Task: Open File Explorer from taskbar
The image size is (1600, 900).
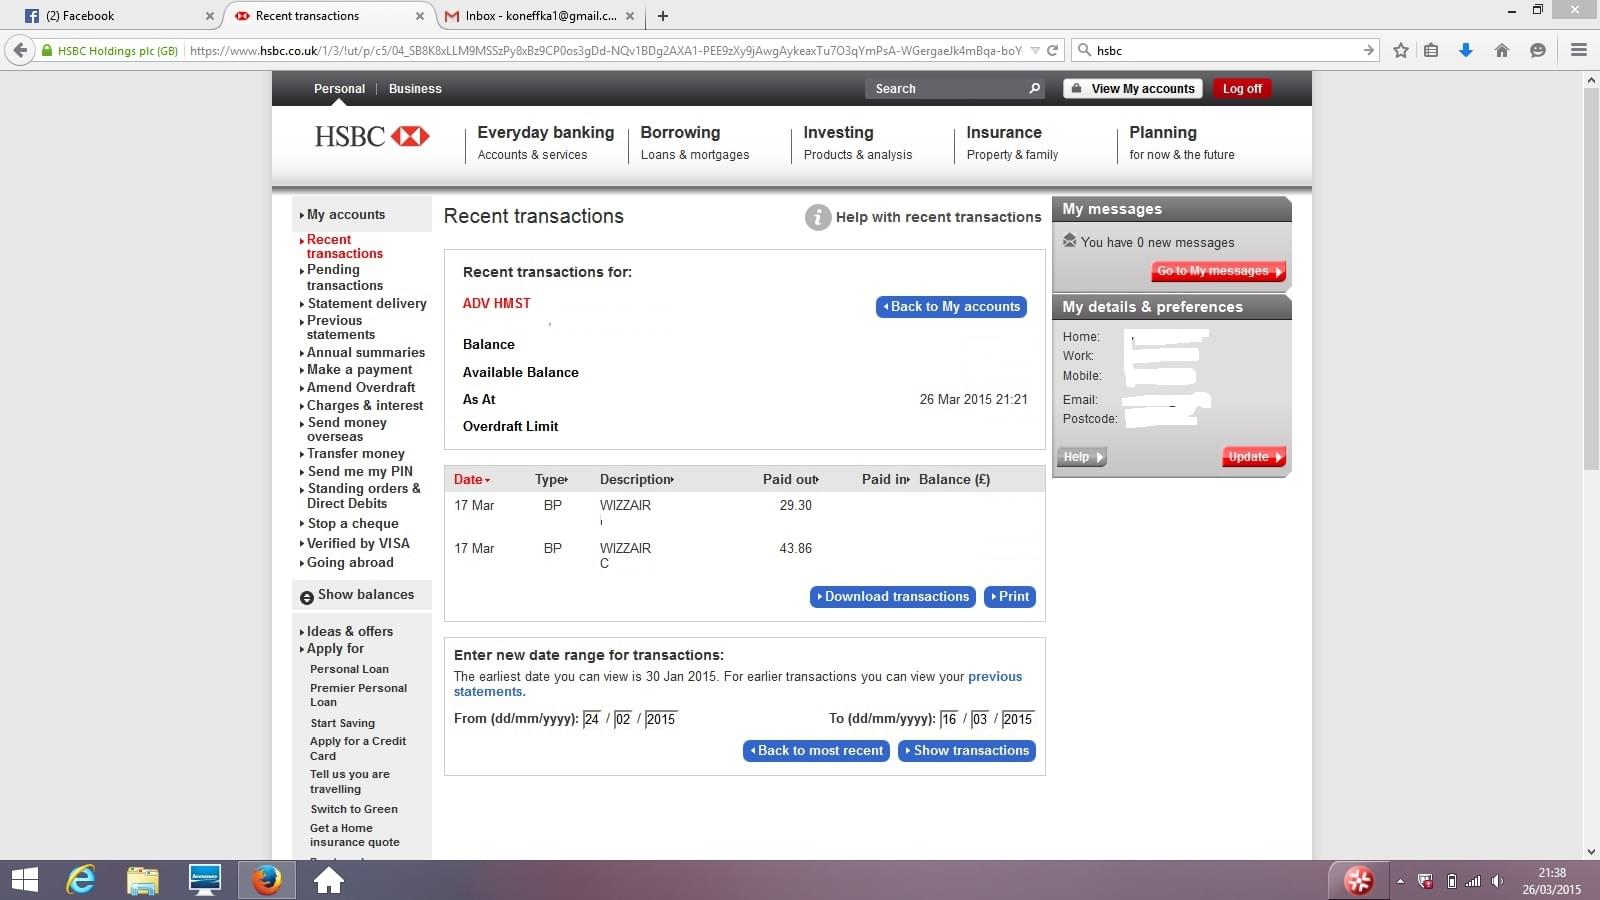Action: point(143,880)
